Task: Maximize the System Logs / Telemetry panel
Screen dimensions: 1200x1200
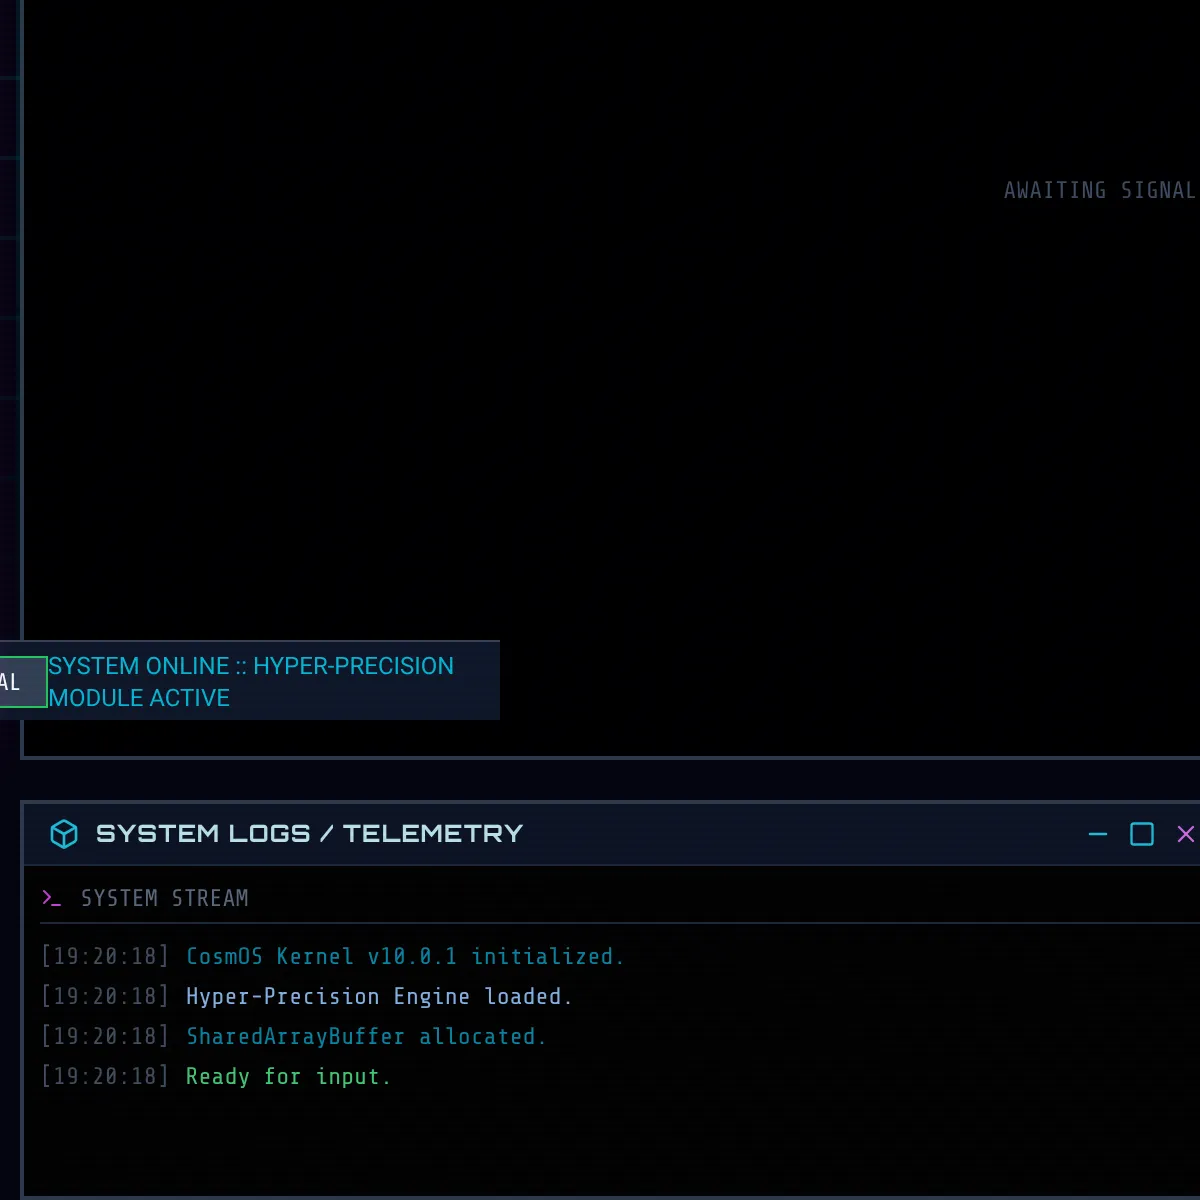Action: pyautogui.click(x=1141, y=834)
